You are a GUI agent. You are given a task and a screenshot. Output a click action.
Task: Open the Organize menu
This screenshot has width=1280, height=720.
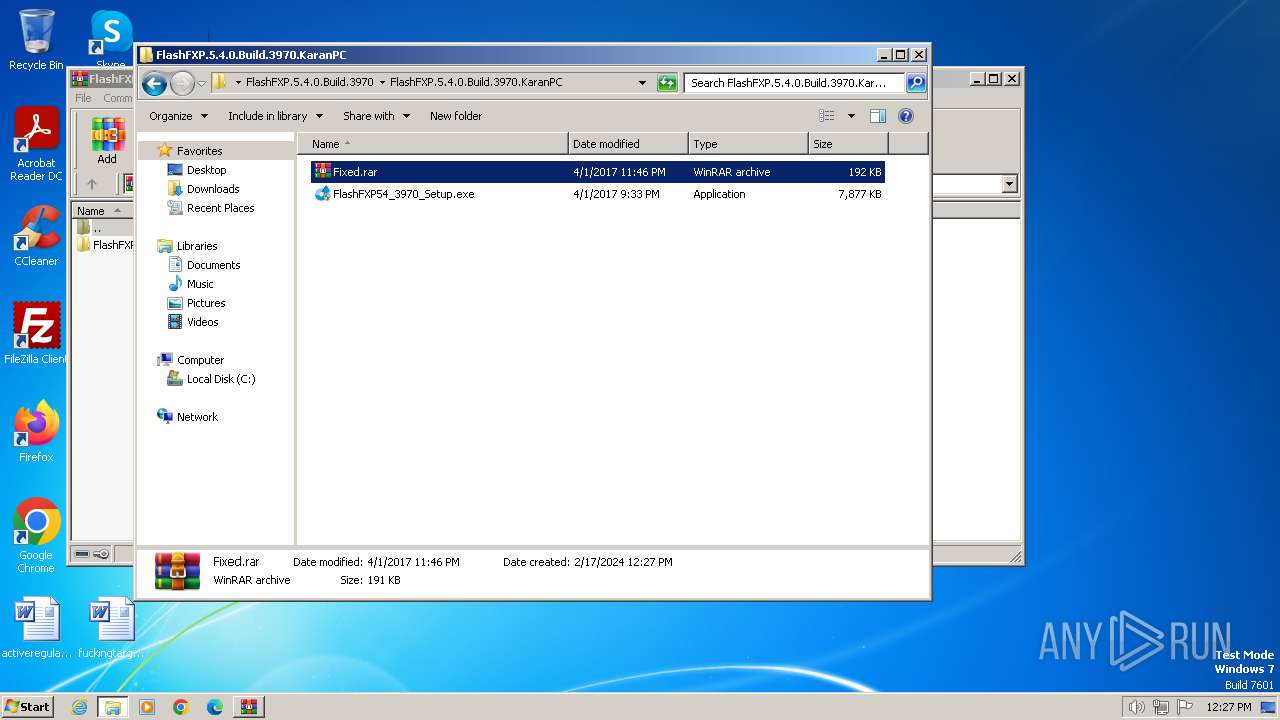(178, 116)
